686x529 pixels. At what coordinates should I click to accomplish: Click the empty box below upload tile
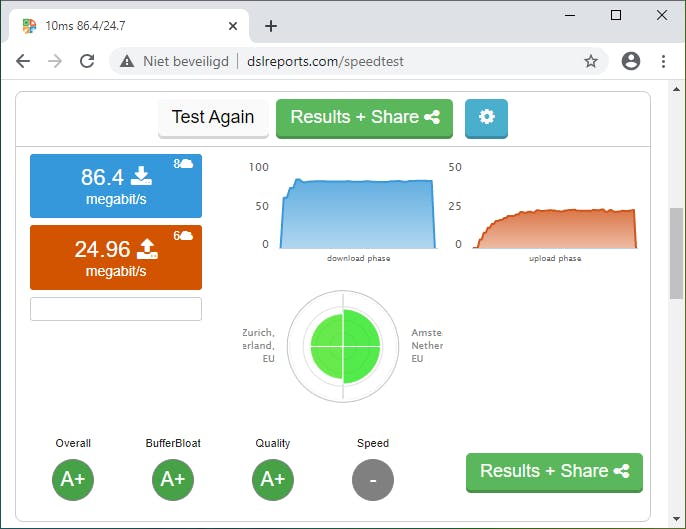(116, 309)
